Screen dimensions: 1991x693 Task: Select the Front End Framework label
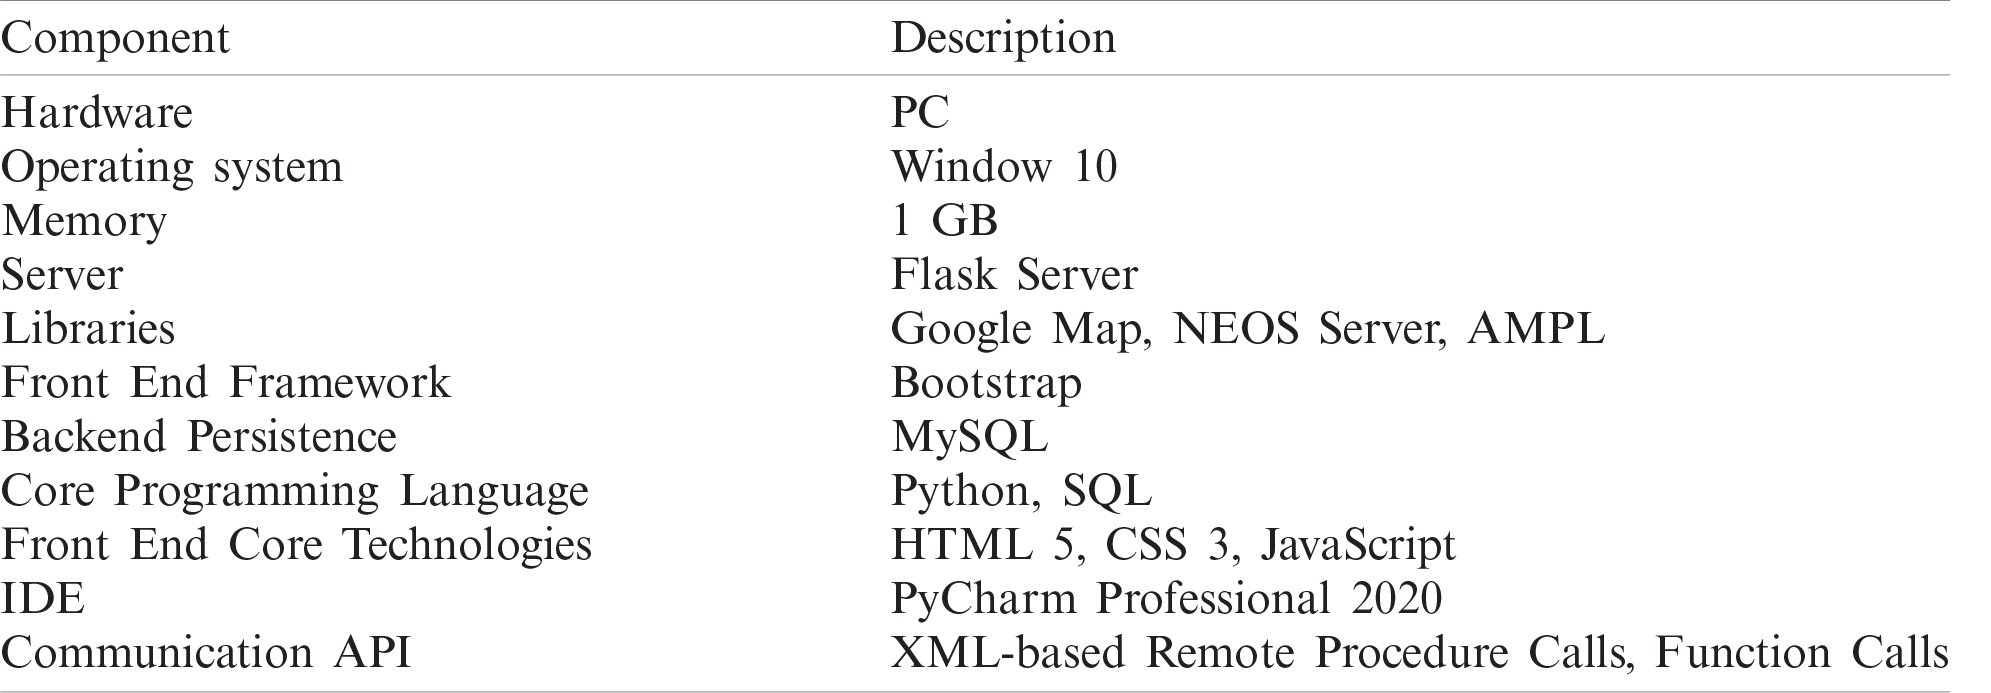[225, 382]
